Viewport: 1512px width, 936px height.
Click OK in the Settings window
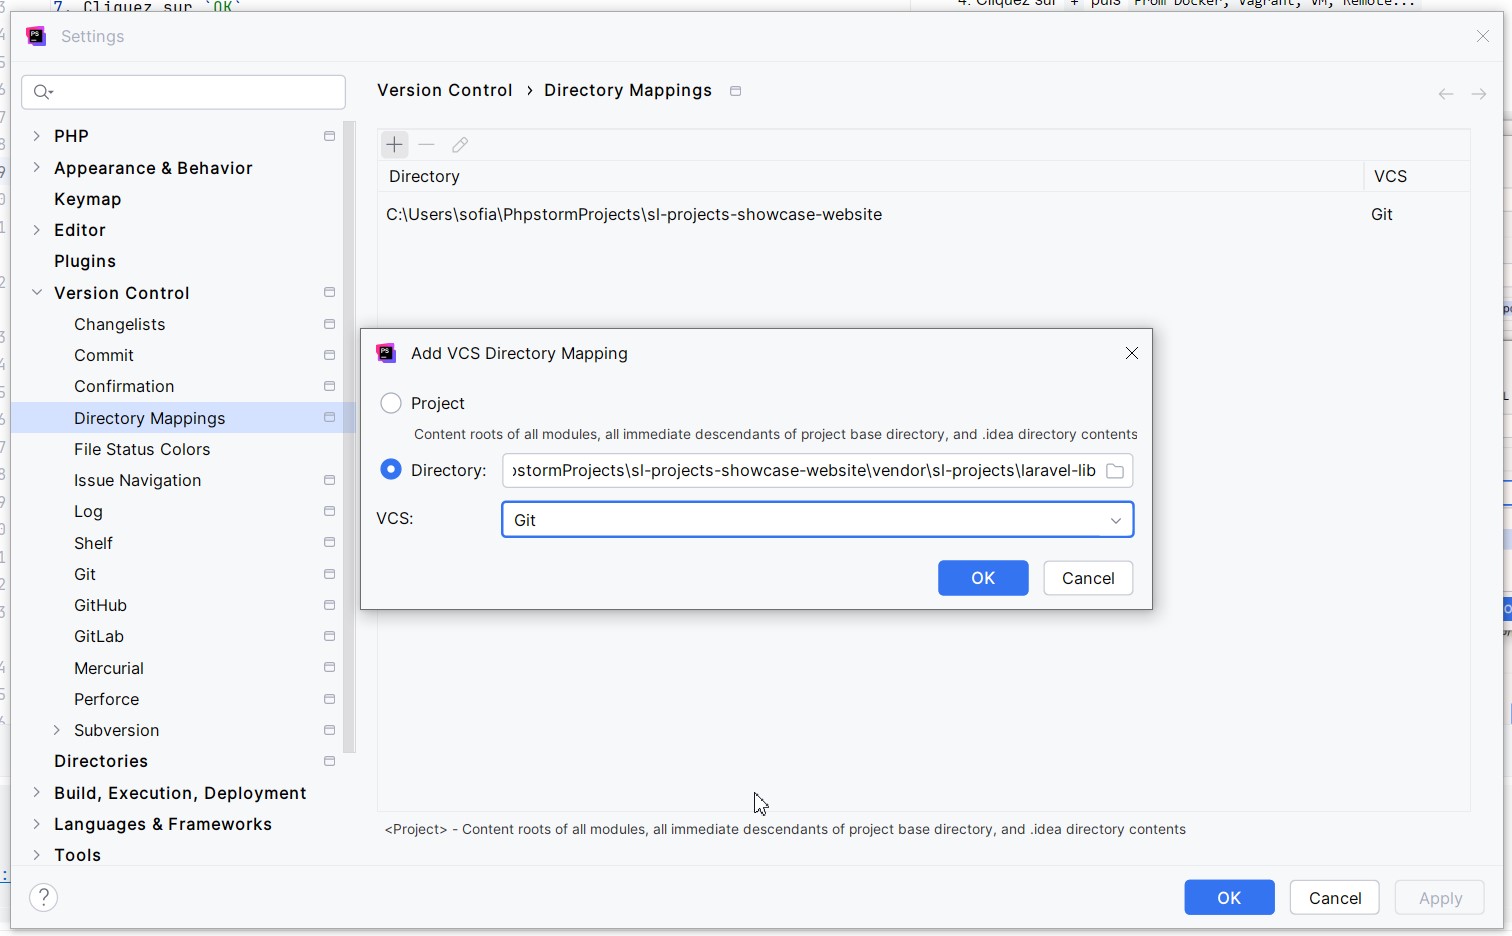click(x=1229, y=898)
